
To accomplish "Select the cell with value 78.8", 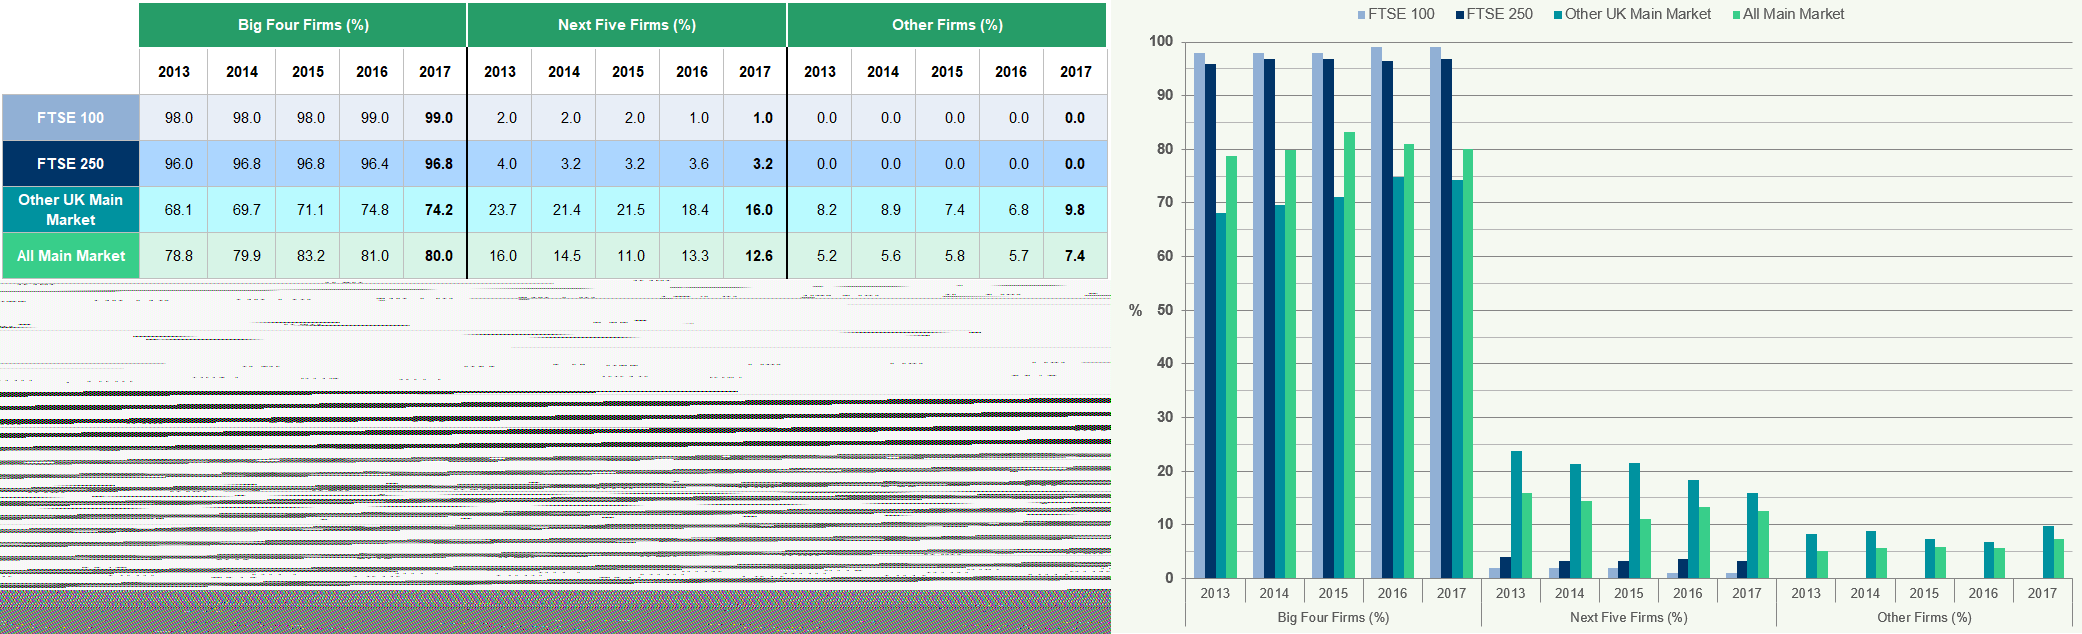I will click(174, 256).
